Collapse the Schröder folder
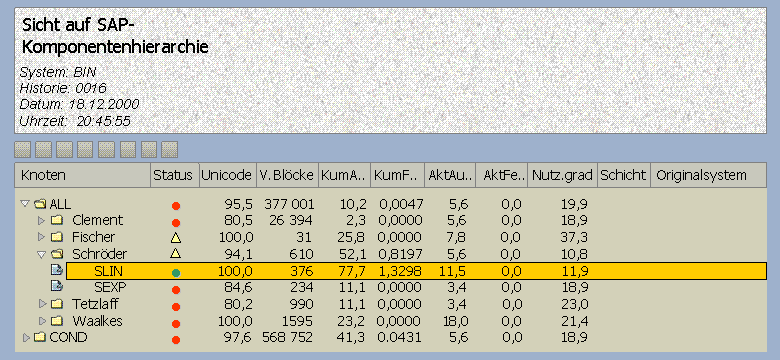Viewport: 780px width, 360px height. tap(42, 254)
